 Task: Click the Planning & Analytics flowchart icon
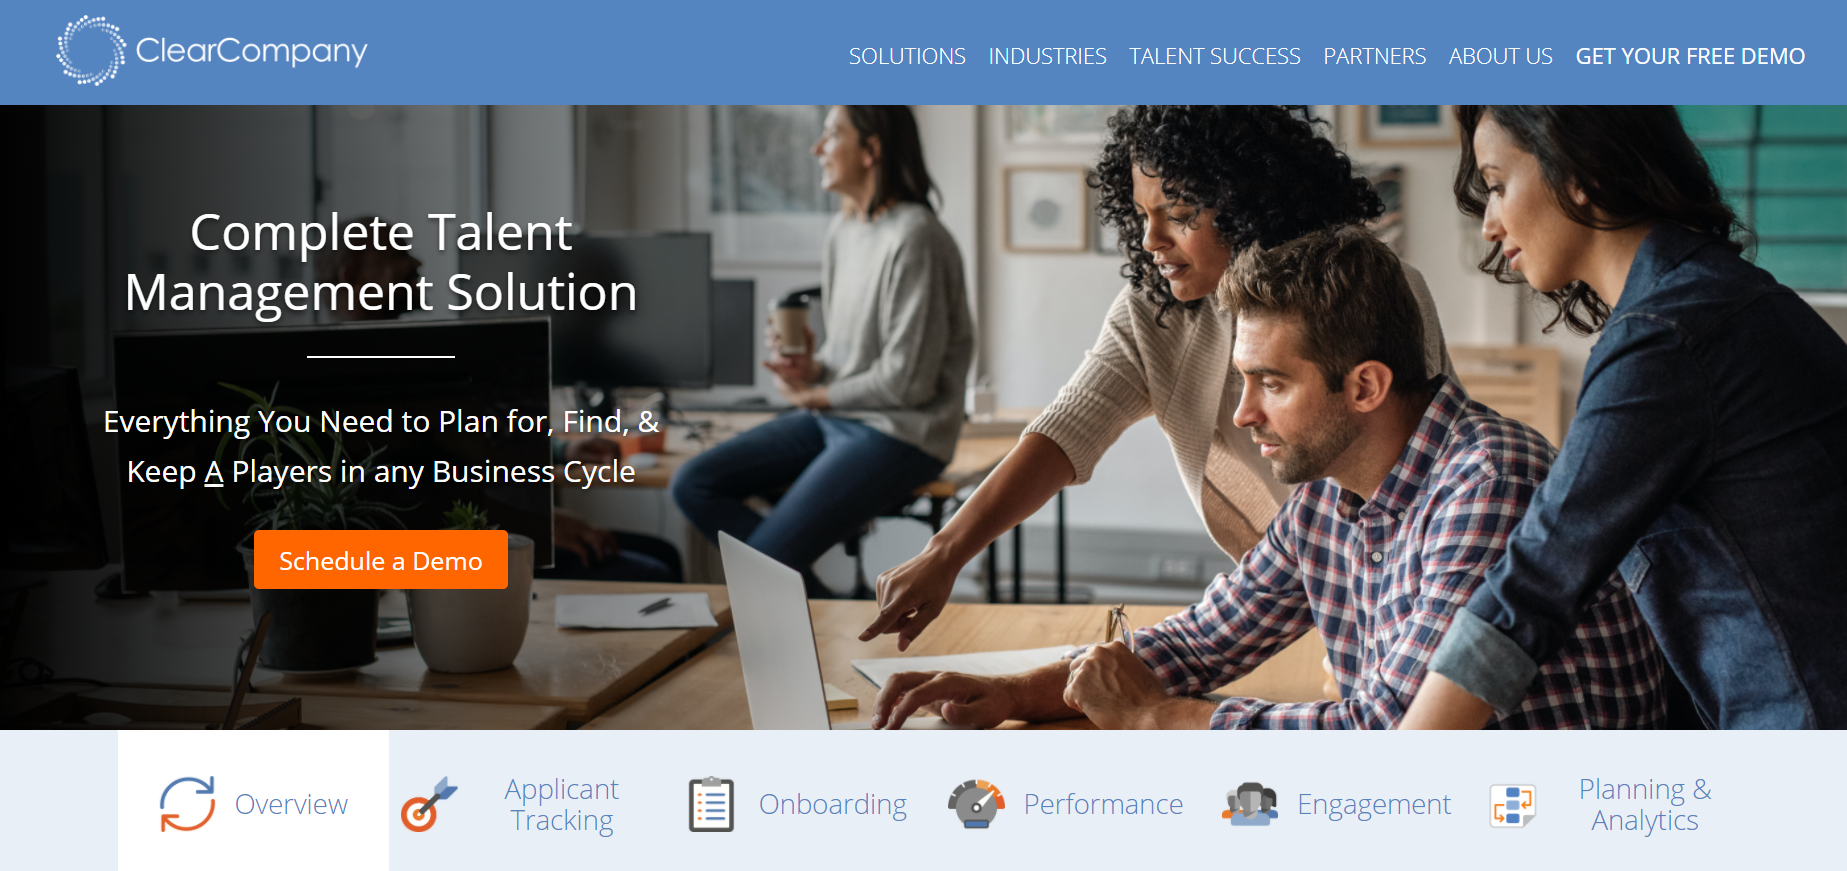(1513, 805)
